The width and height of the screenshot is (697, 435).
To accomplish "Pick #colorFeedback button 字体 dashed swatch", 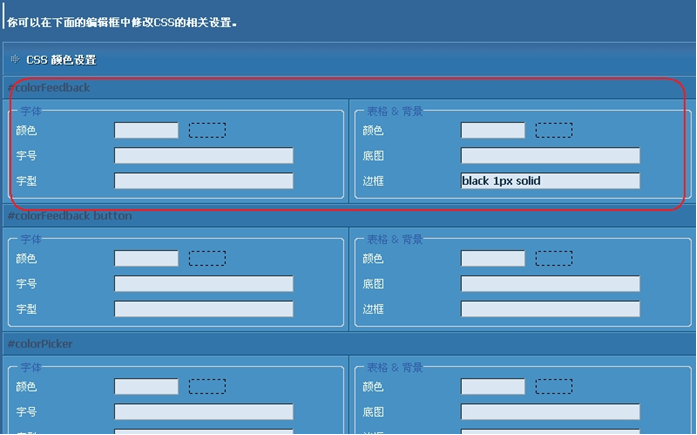I will pos(207,258).
